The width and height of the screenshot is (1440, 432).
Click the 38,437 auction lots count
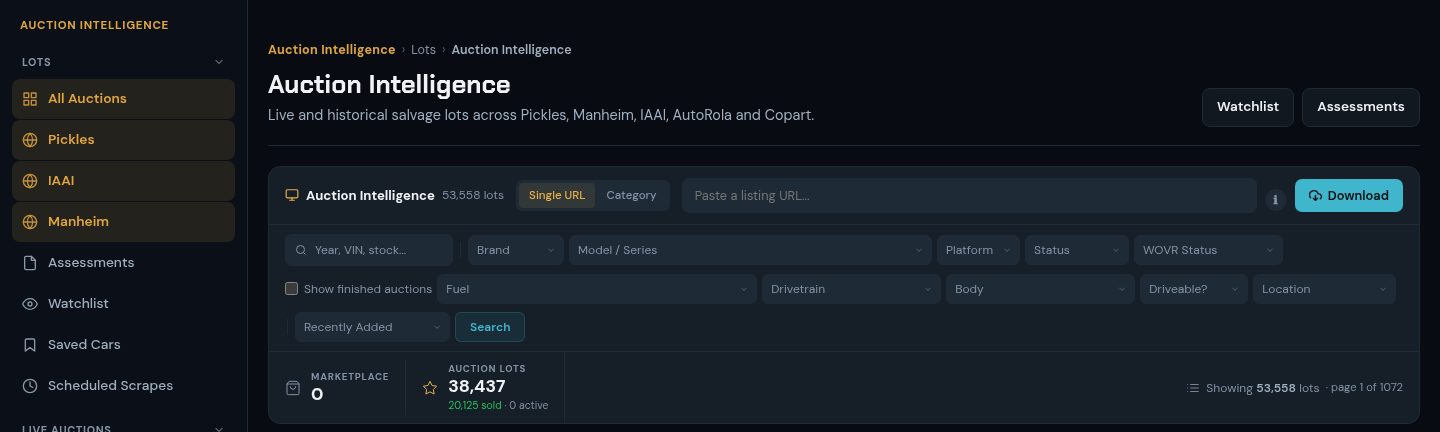coord(477,386)
